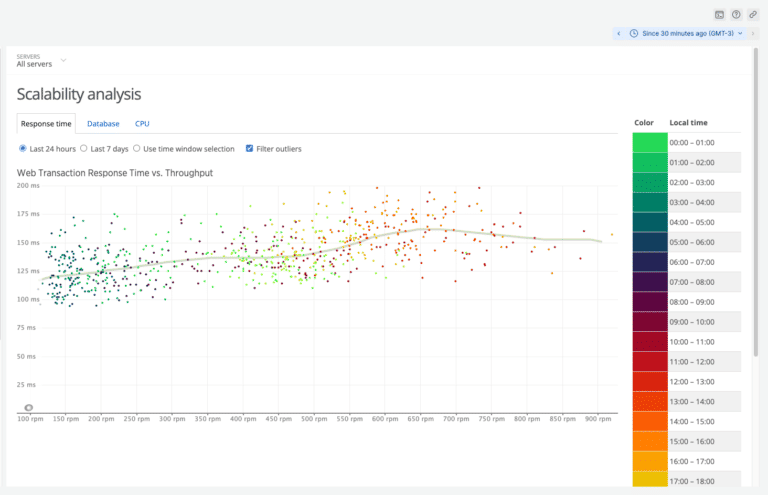
Task: Select Use time window selection option
Action: coord(137,148)
